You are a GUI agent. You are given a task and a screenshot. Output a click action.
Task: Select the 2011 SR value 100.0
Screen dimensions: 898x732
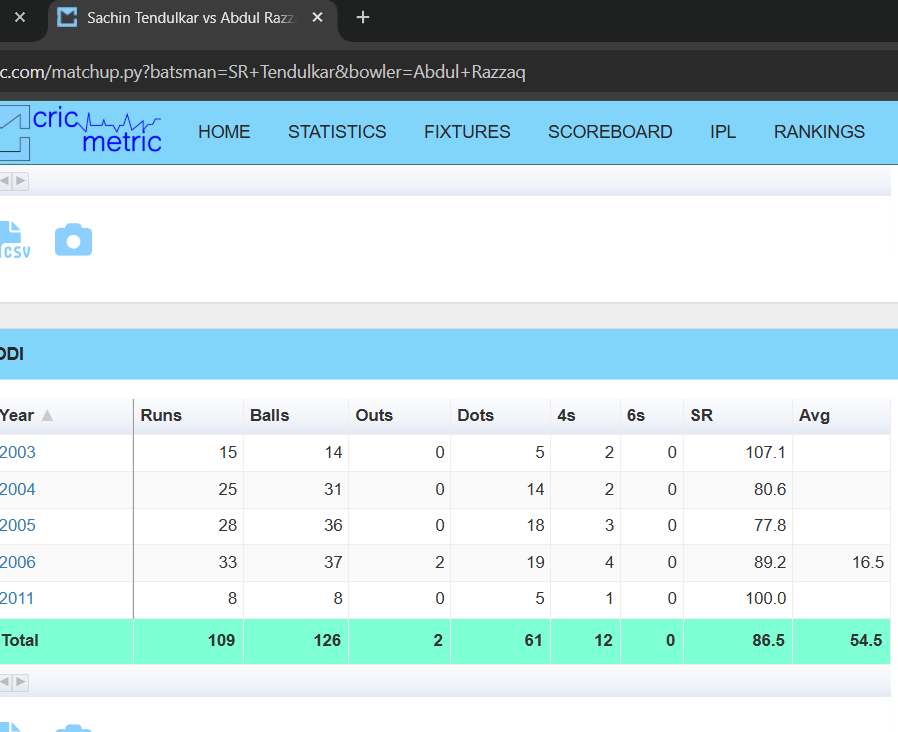pos(738,599)
